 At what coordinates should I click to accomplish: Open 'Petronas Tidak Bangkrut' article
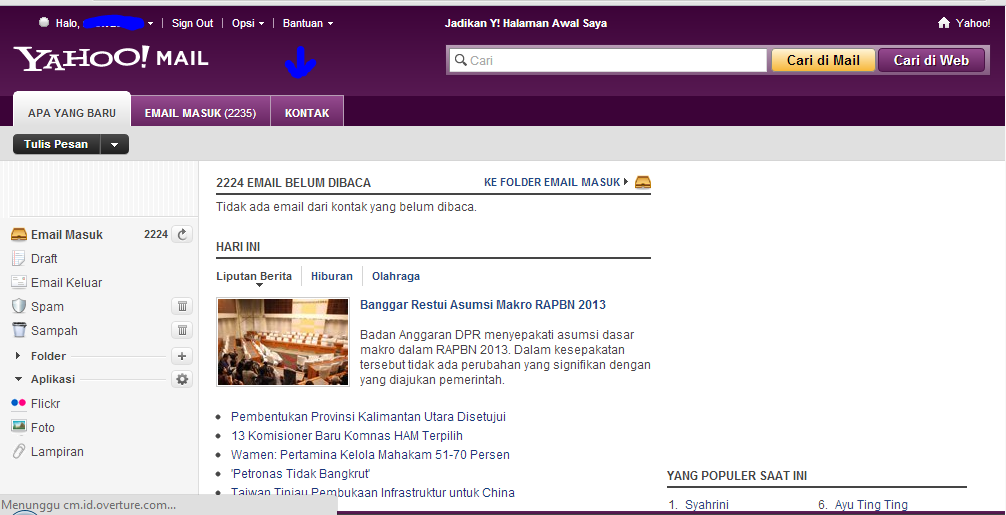pos(300,474)
